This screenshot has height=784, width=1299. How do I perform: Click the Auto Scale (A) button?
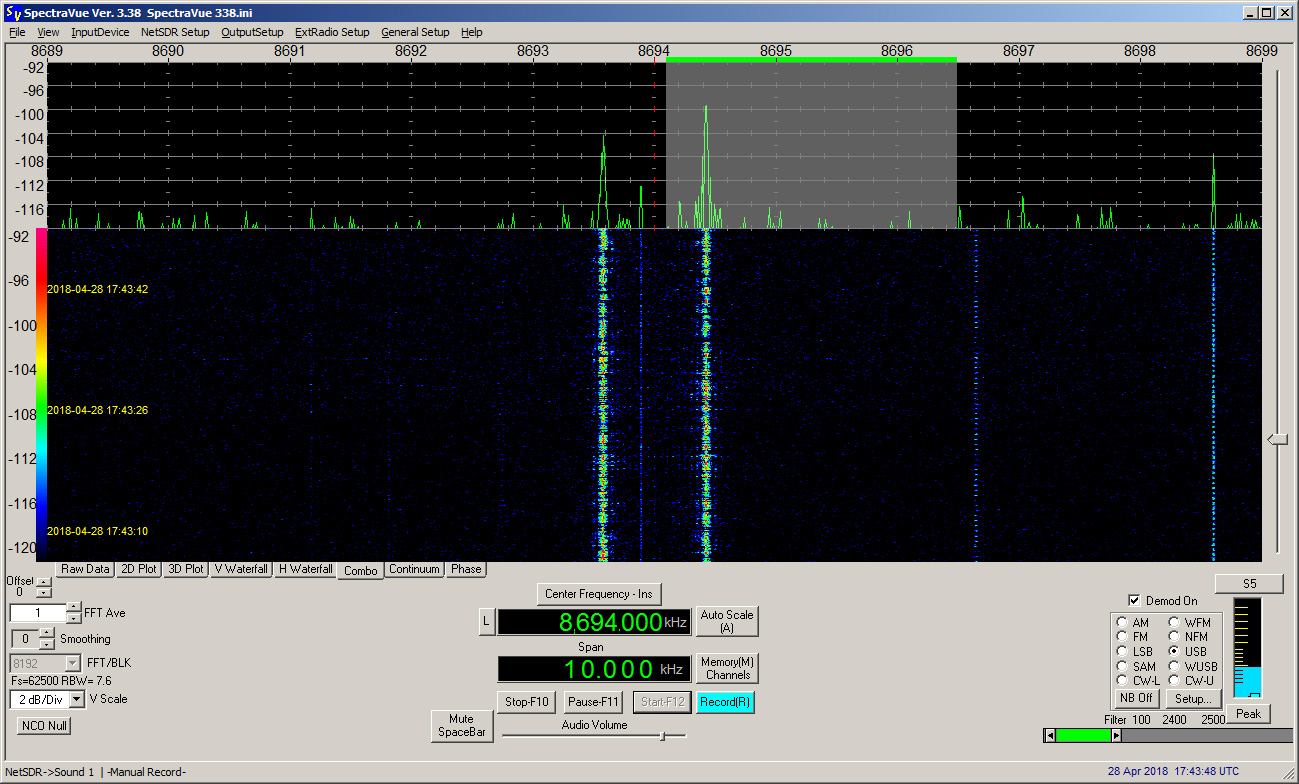coord(727,621)
